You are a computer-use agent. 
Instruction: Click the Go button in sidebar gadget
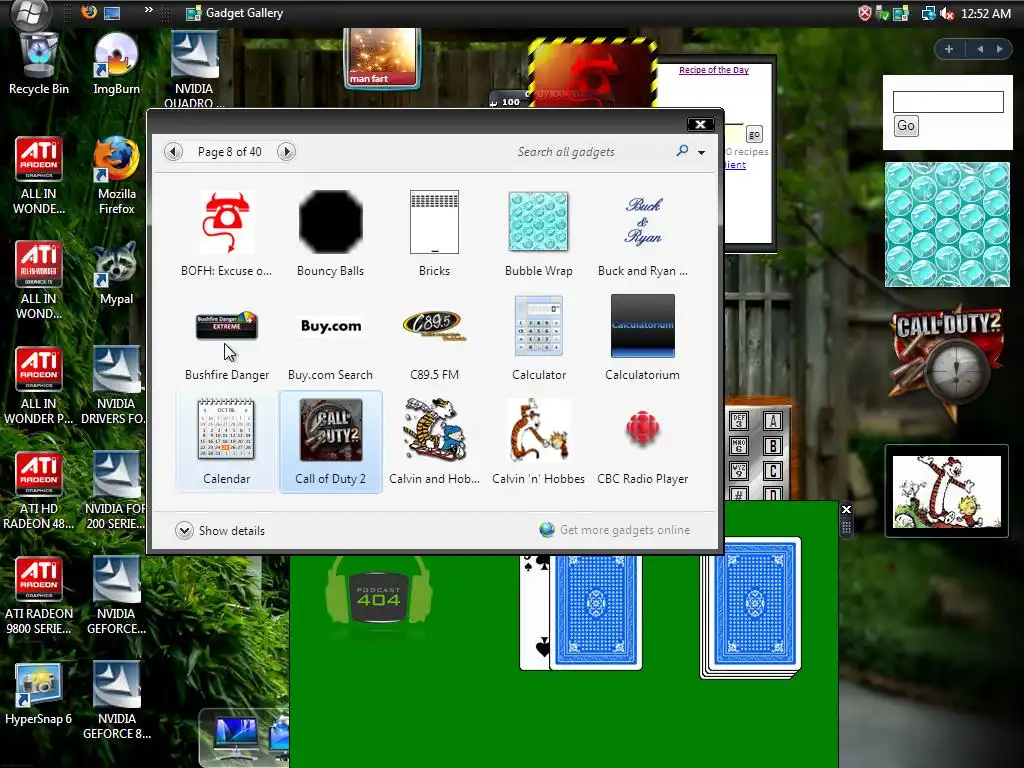point(905,125)
